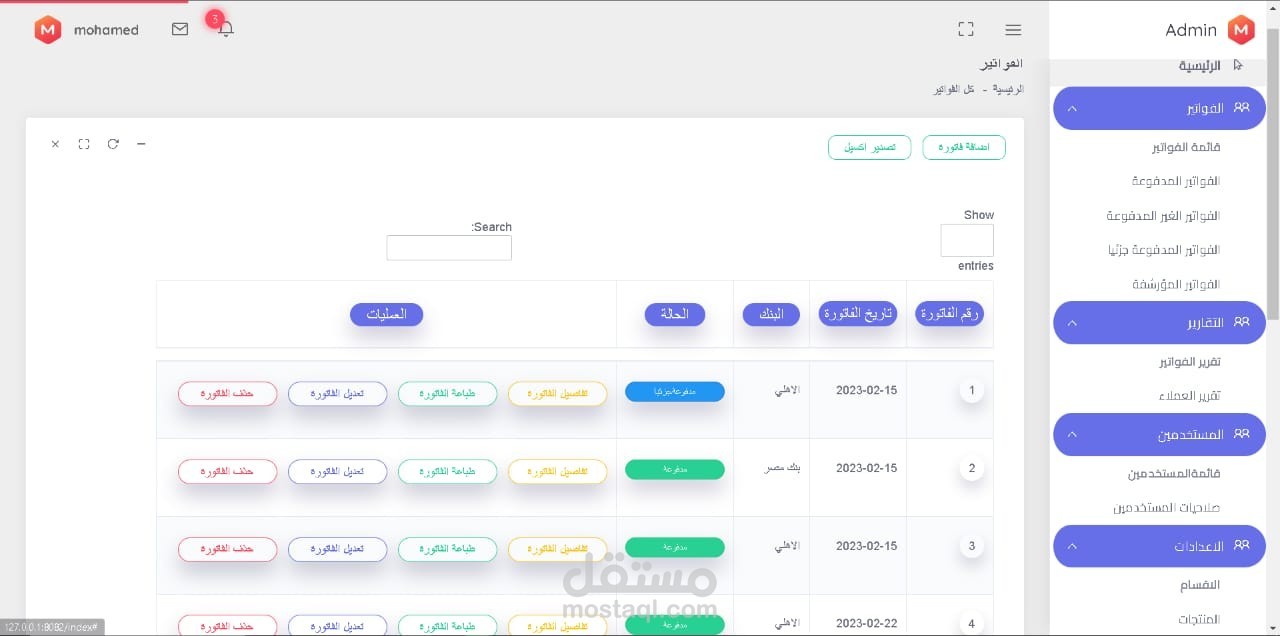1280x636 pixels.
Task: Click the Admin logo icon in sidebar
Action: point(1241,30)
